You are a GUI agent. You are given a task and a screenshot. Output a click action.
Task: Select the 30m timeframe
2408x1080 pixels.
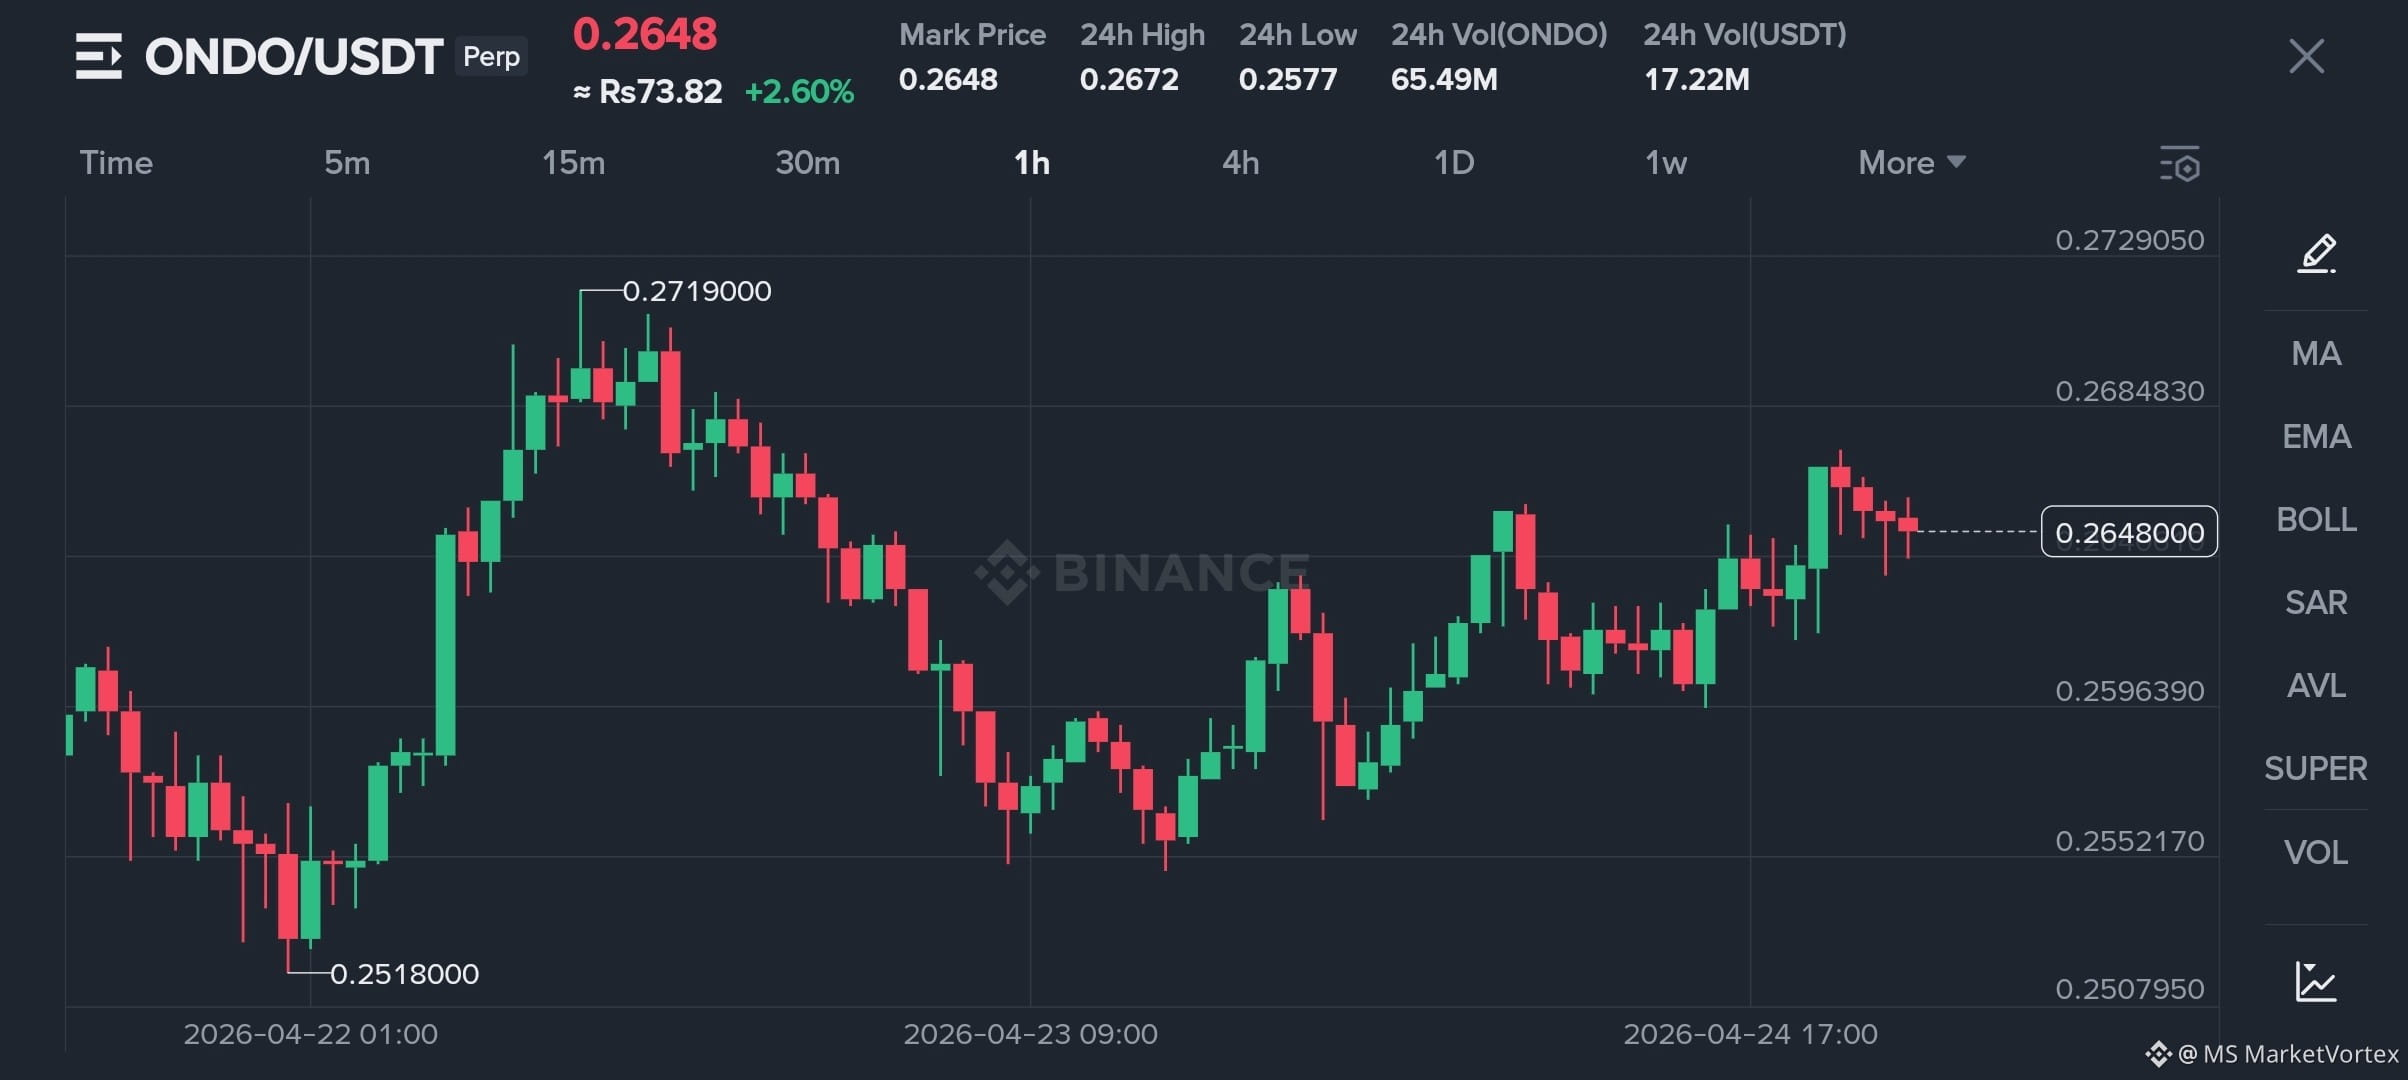coord(808,162)
